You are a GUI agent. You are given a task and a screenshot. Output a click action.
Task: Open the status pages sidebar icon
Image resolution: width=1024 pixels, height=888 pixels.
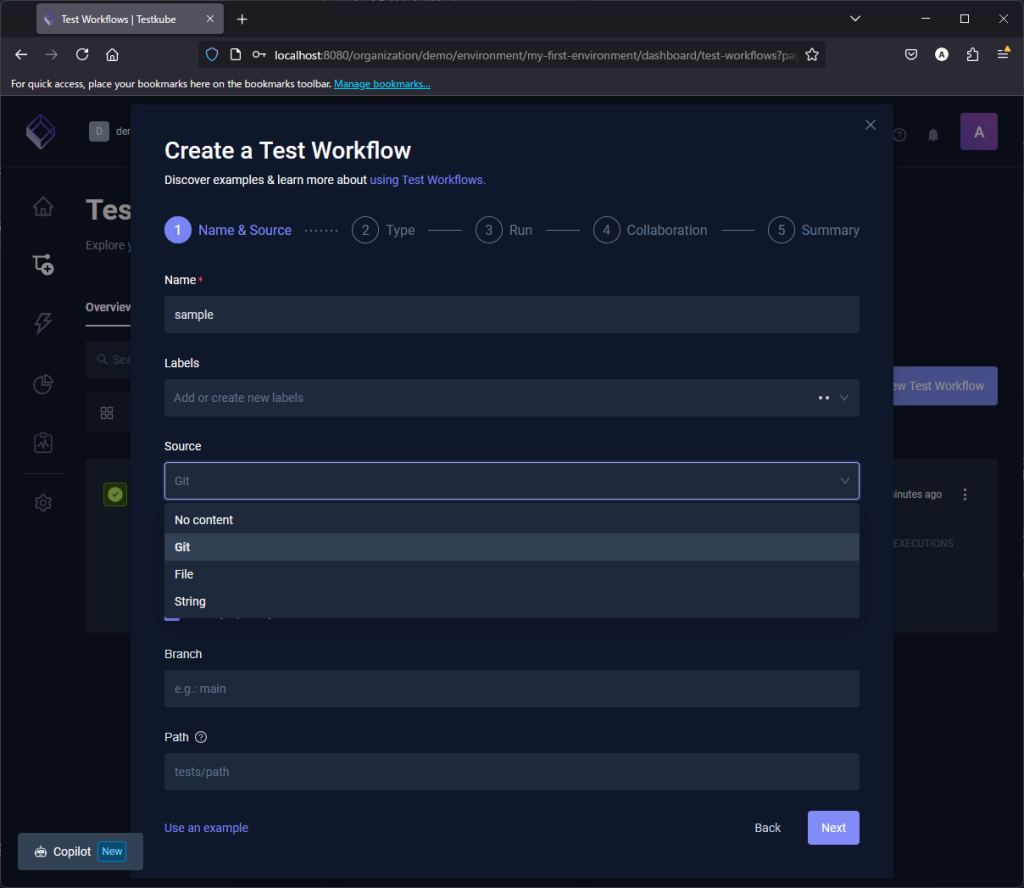pyautogui.click(x=43, y=442)
